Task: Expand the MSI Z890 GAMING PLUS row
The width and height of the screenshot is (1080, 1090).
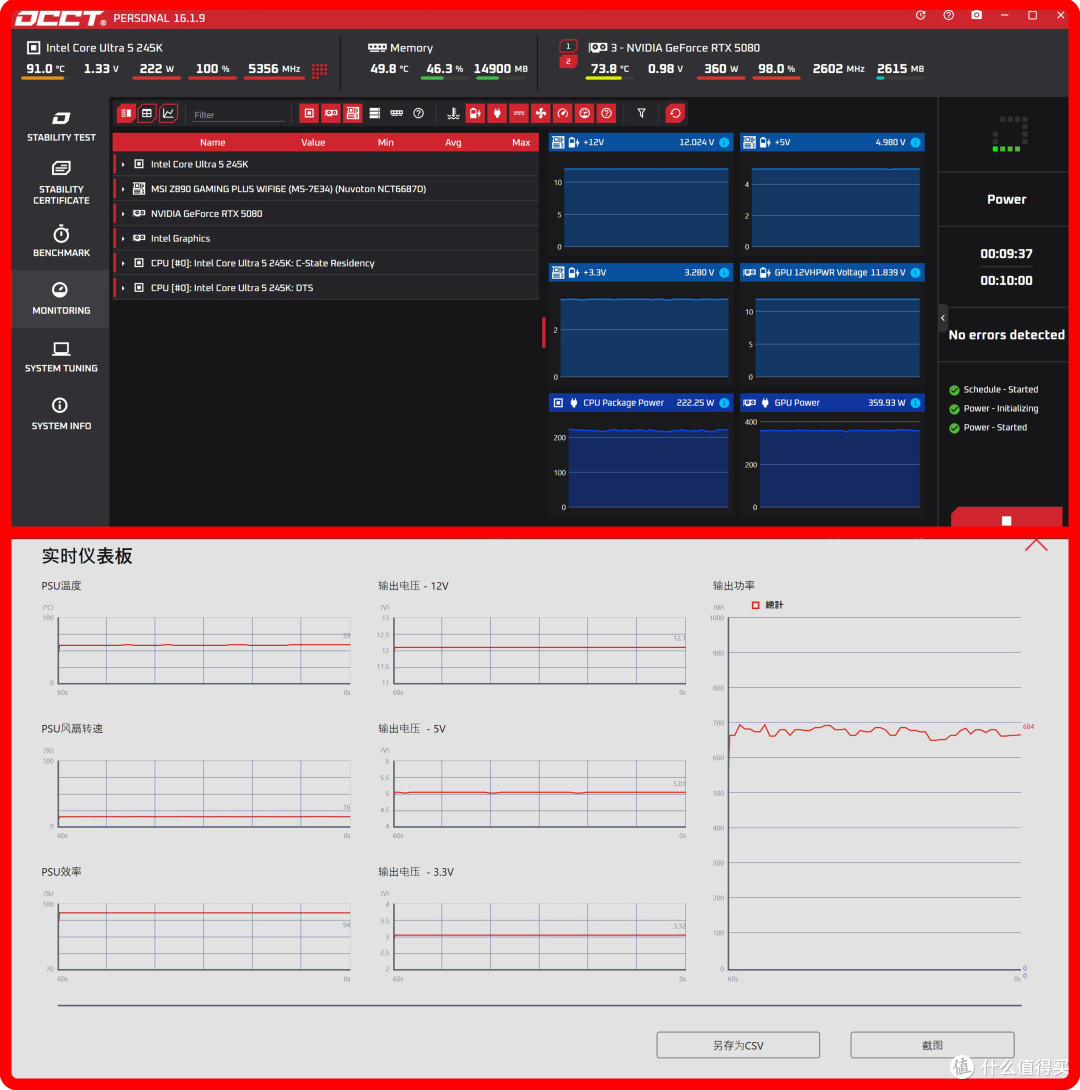Action: coord(123,189)
